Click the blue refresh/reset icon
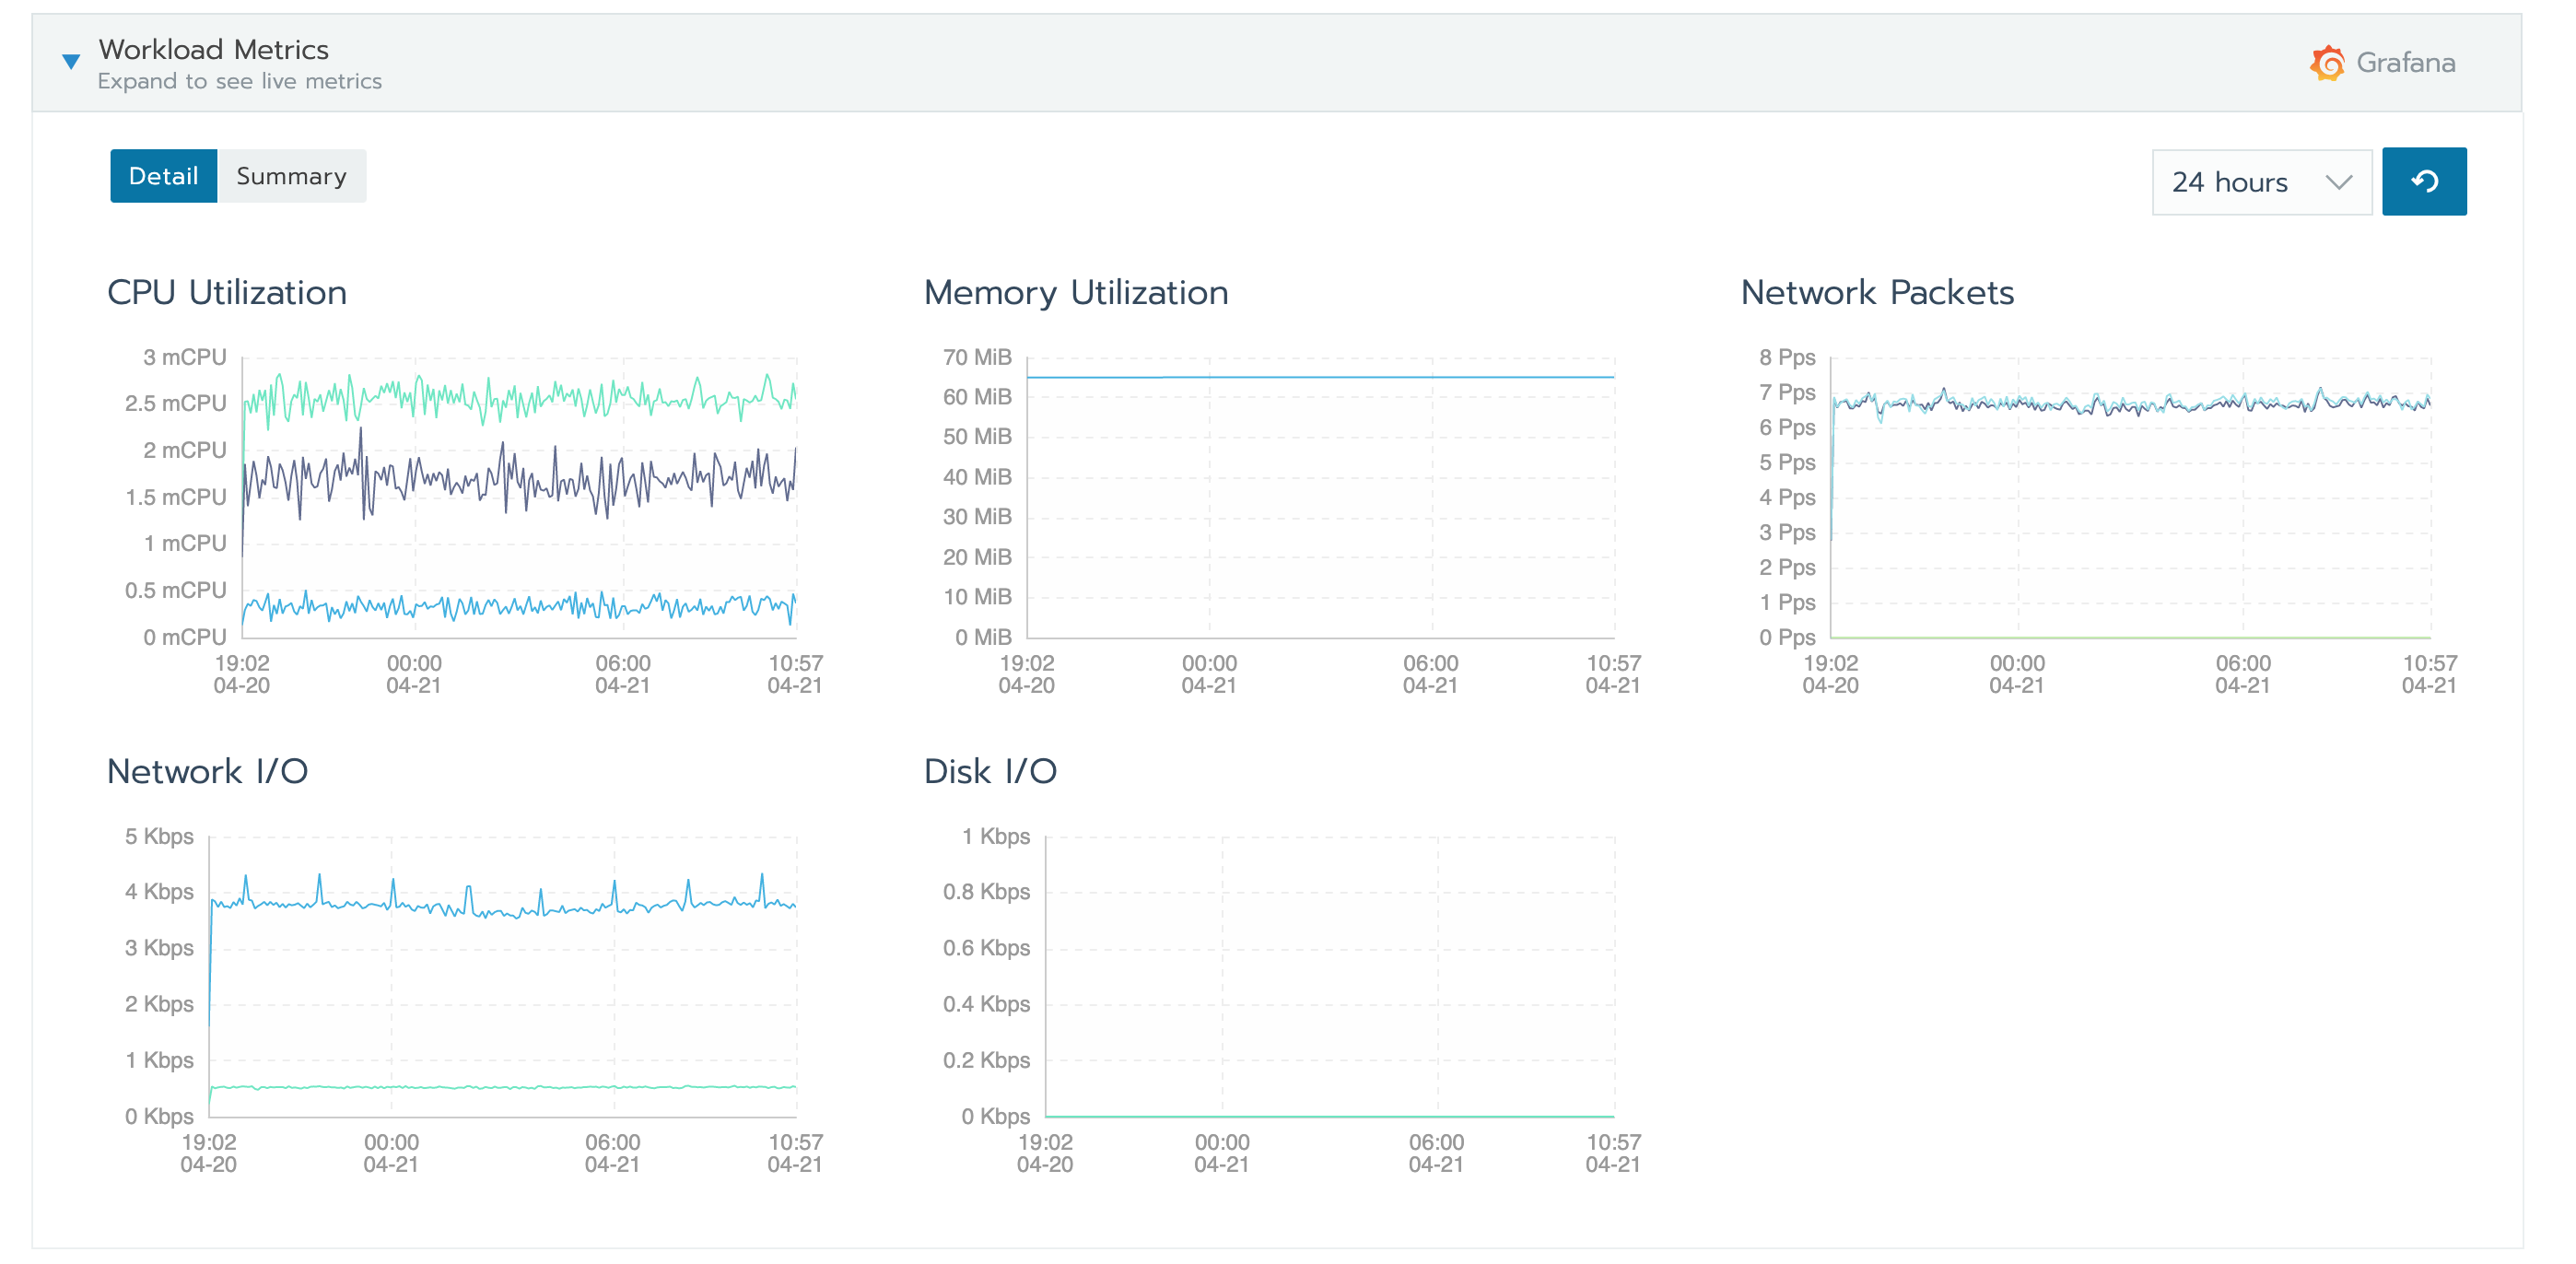This screenshot has width=2576, height=1264. (2424, 181)
